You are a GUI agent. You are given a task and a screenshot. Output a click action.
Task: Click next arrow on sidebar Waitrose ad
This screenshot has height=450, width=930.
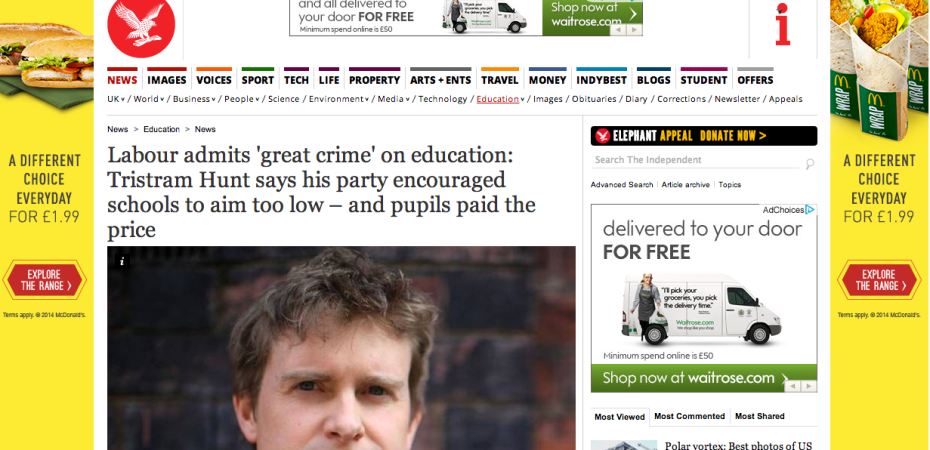click(809, 386)
